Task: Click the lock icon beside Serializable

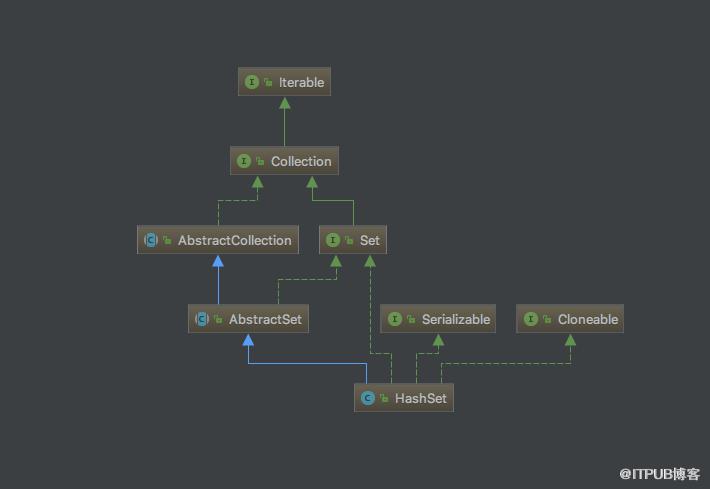Action: pos(411,319)
